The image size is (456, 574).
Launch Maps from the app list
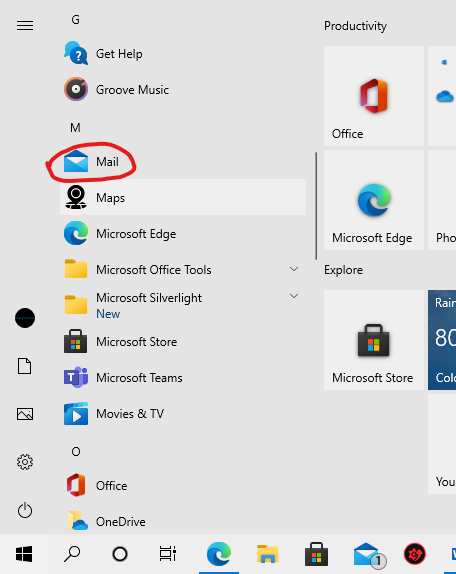[x=183, y=197]
